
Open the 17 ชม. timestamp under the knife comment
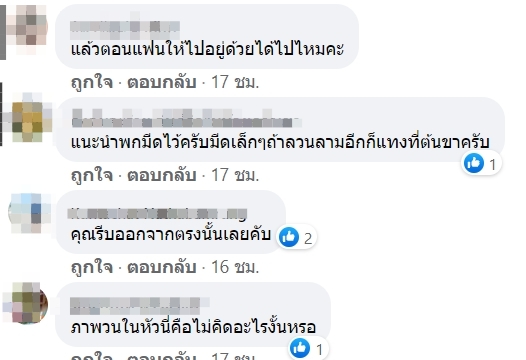[x=235, y=175]
